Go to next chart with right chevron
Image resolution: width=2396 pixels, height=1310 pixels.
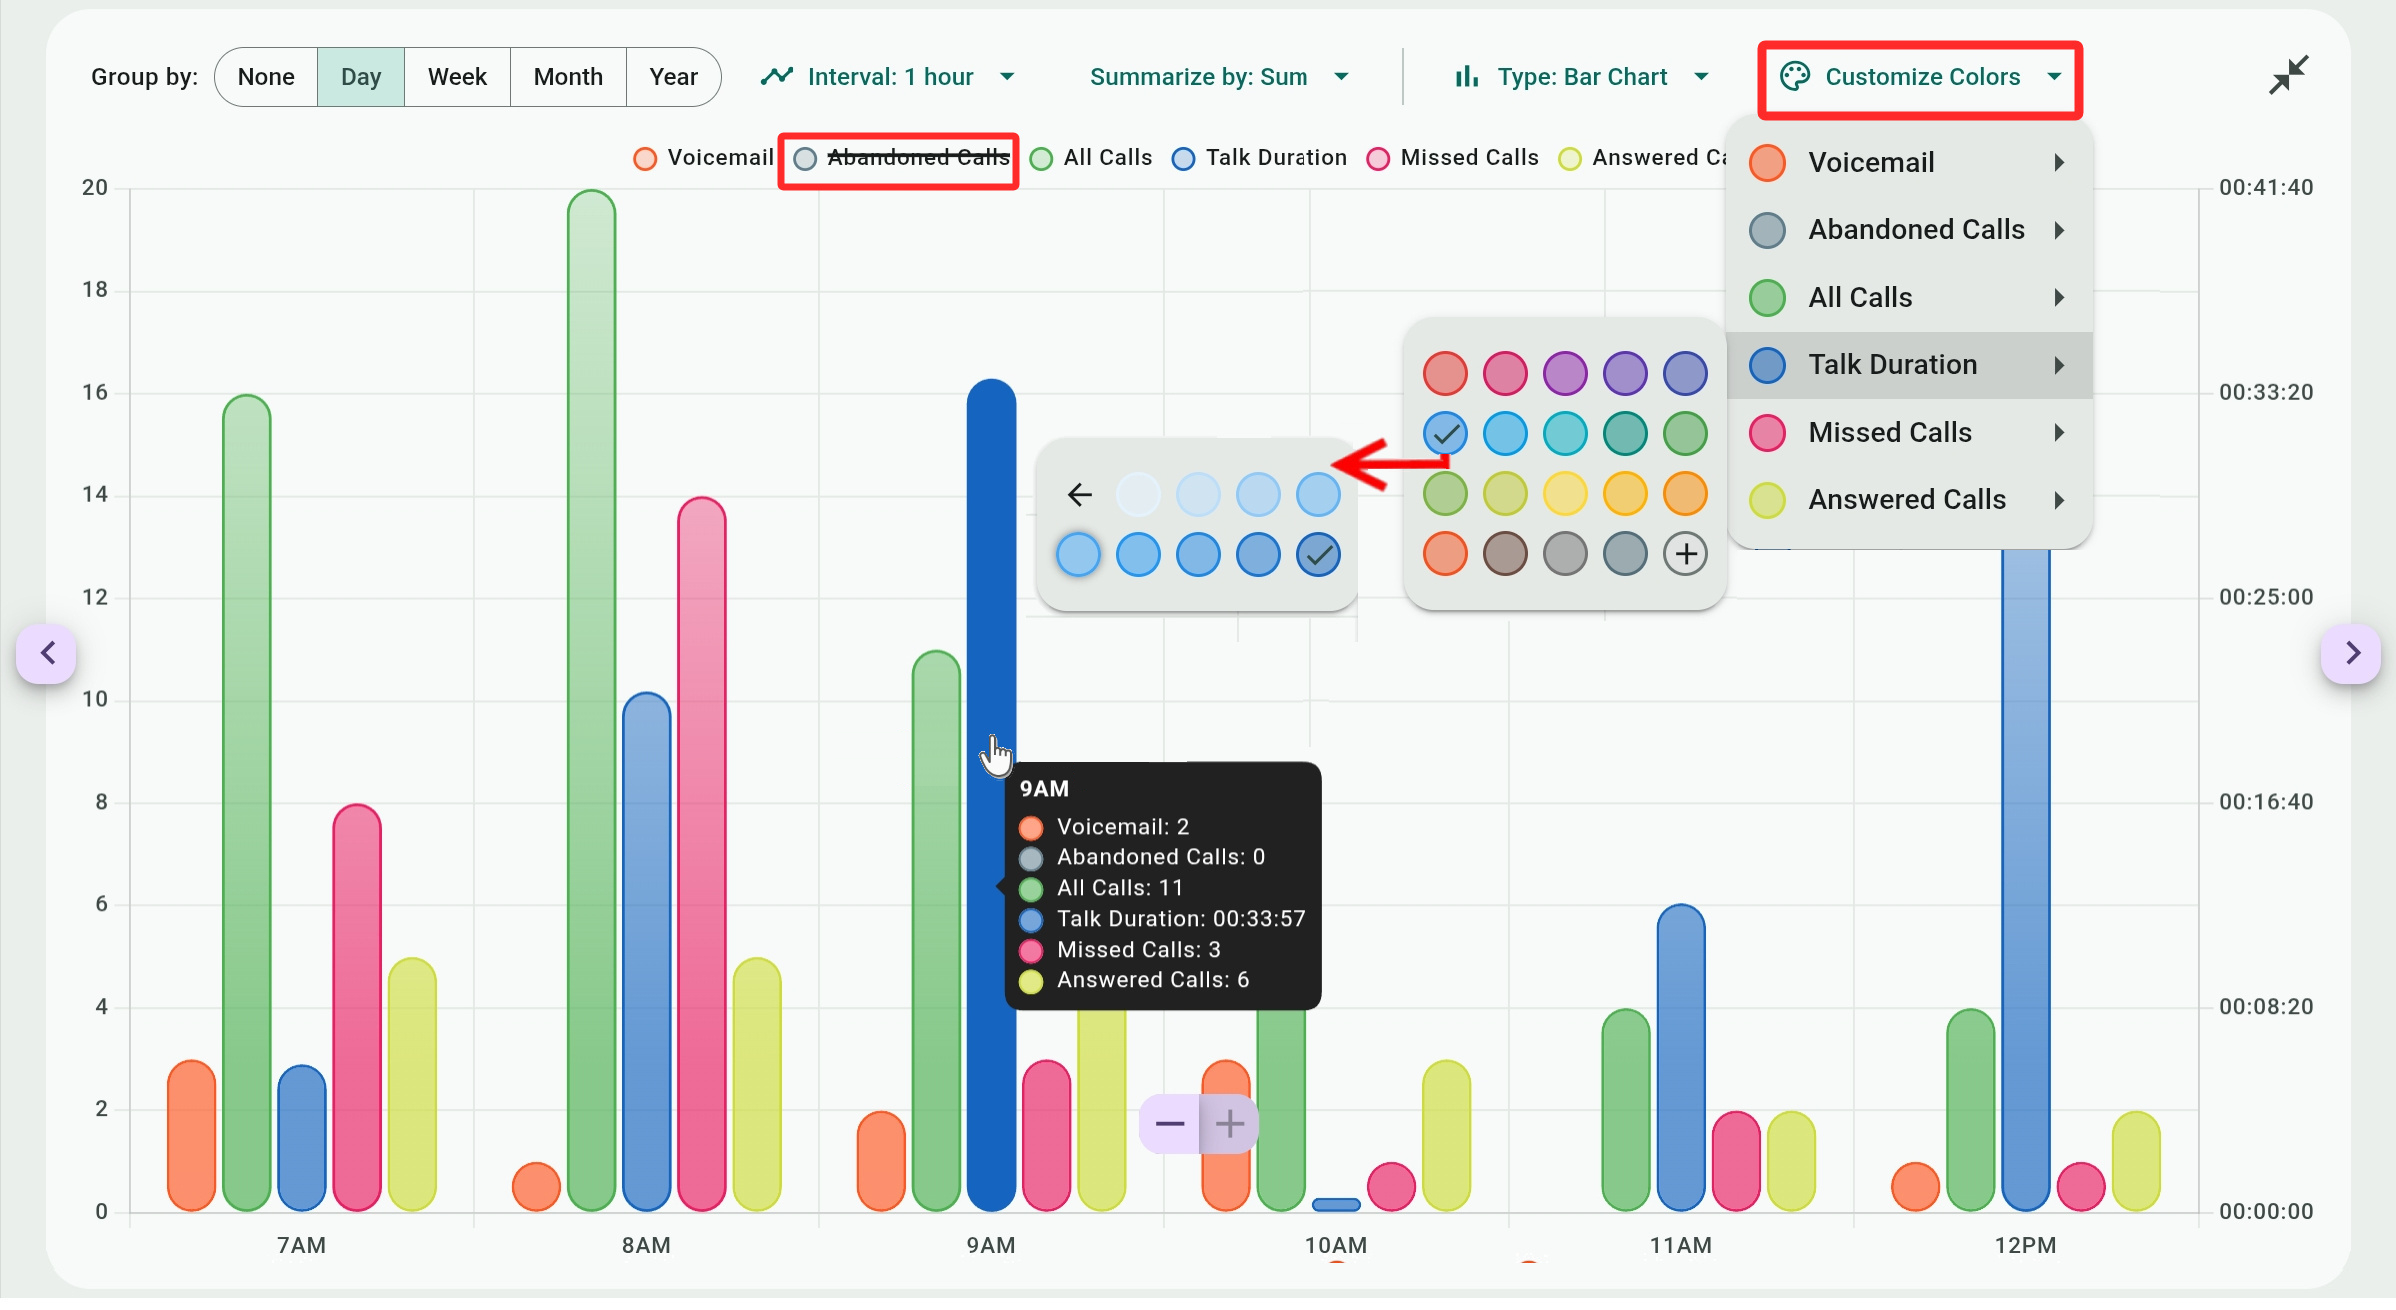click(x=2351, y=653)
